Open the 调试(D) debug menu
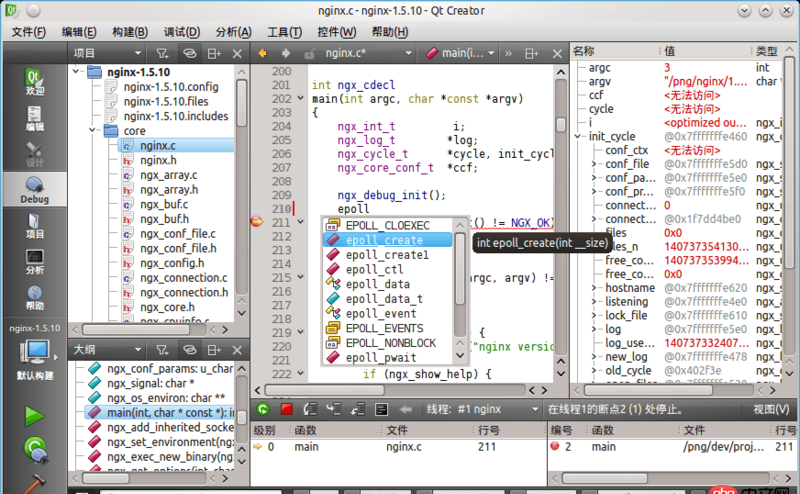800x494 pixels. click(181, 32)
